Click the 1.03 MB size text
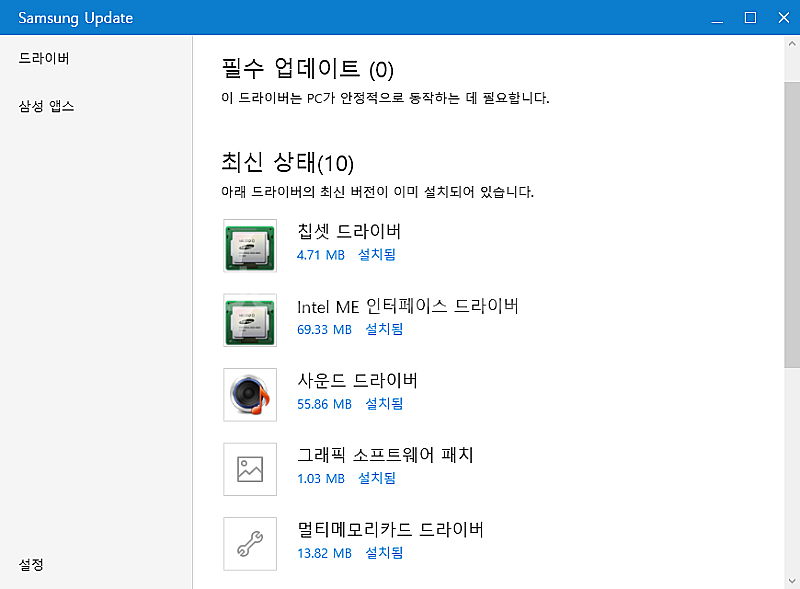The height and width of the screenshot is (589, 800). coord(321,478)
